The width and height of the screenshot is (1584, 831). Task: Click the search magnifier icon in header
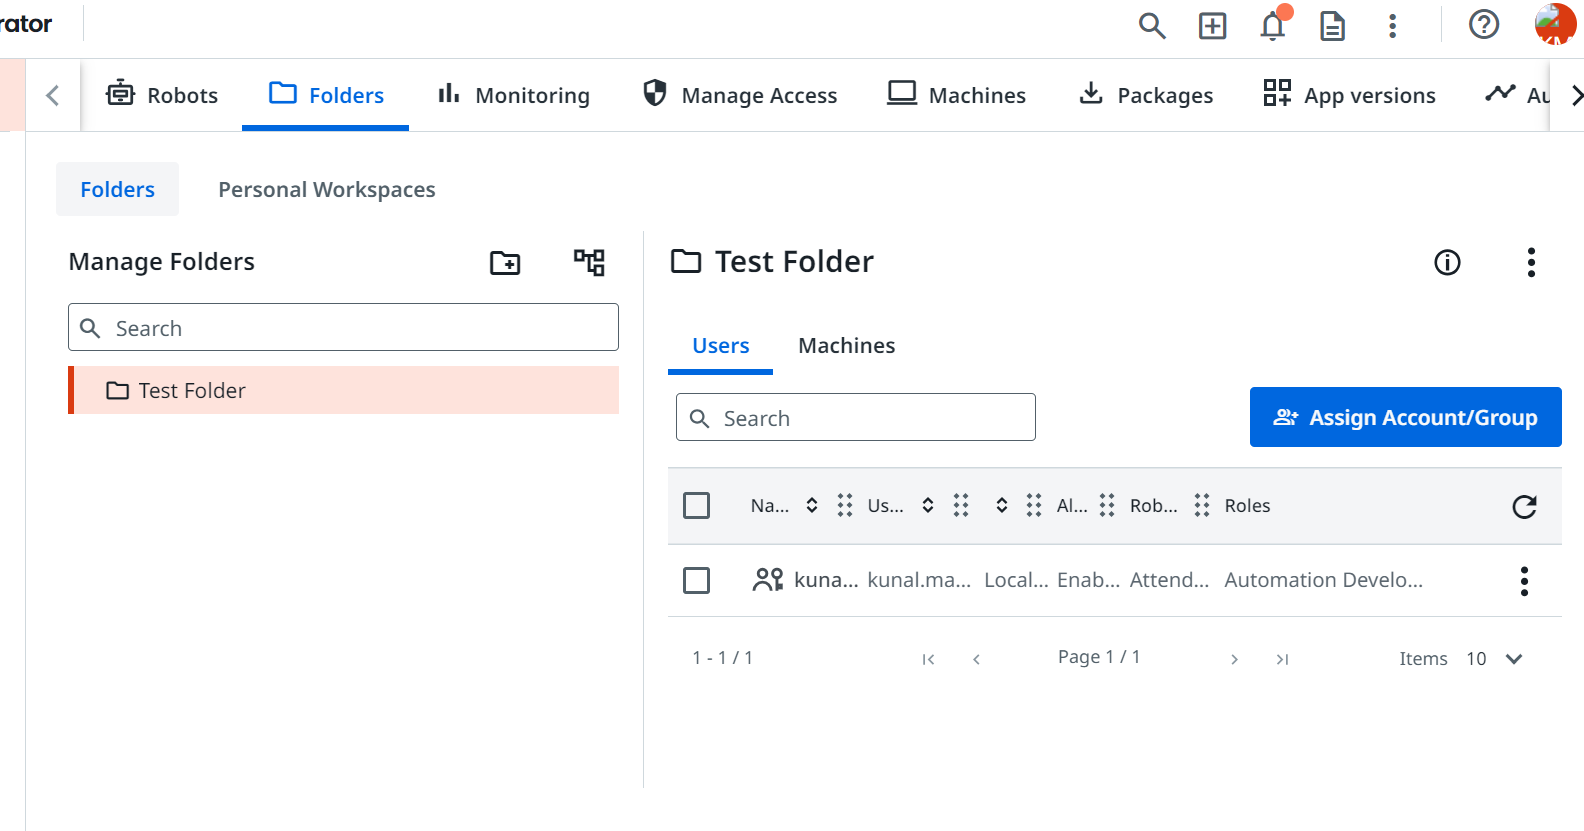click(x=1152, y=26)
